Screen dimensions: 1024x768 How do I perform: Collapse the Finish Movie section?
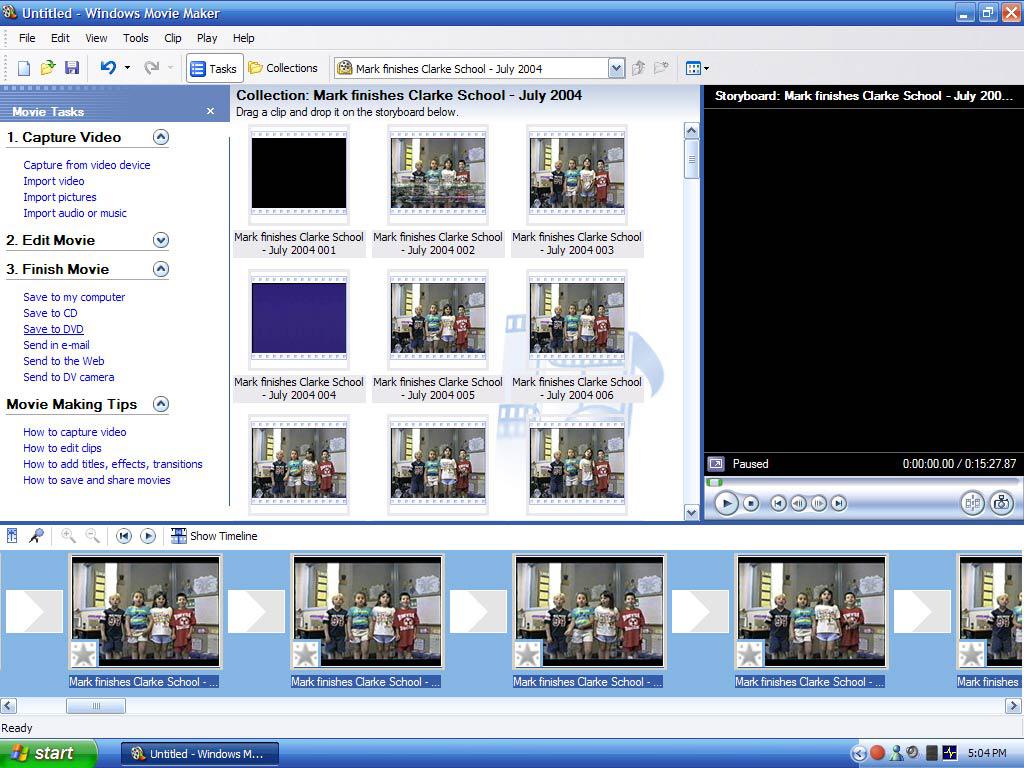(x=161, y=269)
